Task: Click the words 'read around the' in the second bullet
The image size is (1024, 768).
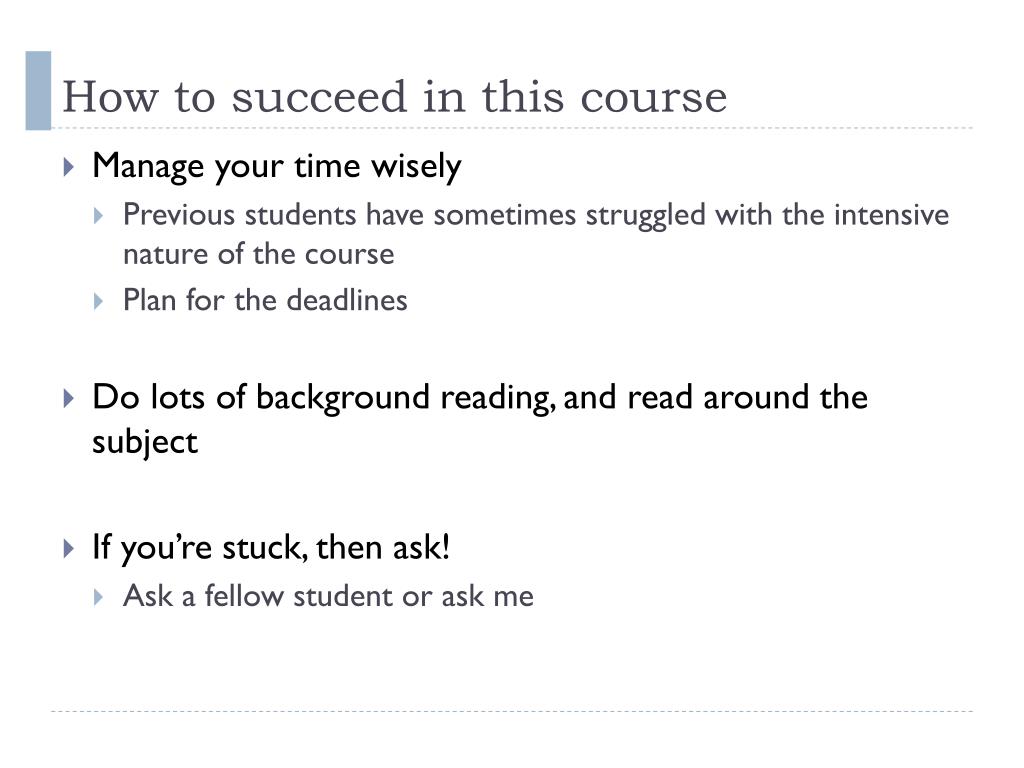Action: tap(747, 397)
